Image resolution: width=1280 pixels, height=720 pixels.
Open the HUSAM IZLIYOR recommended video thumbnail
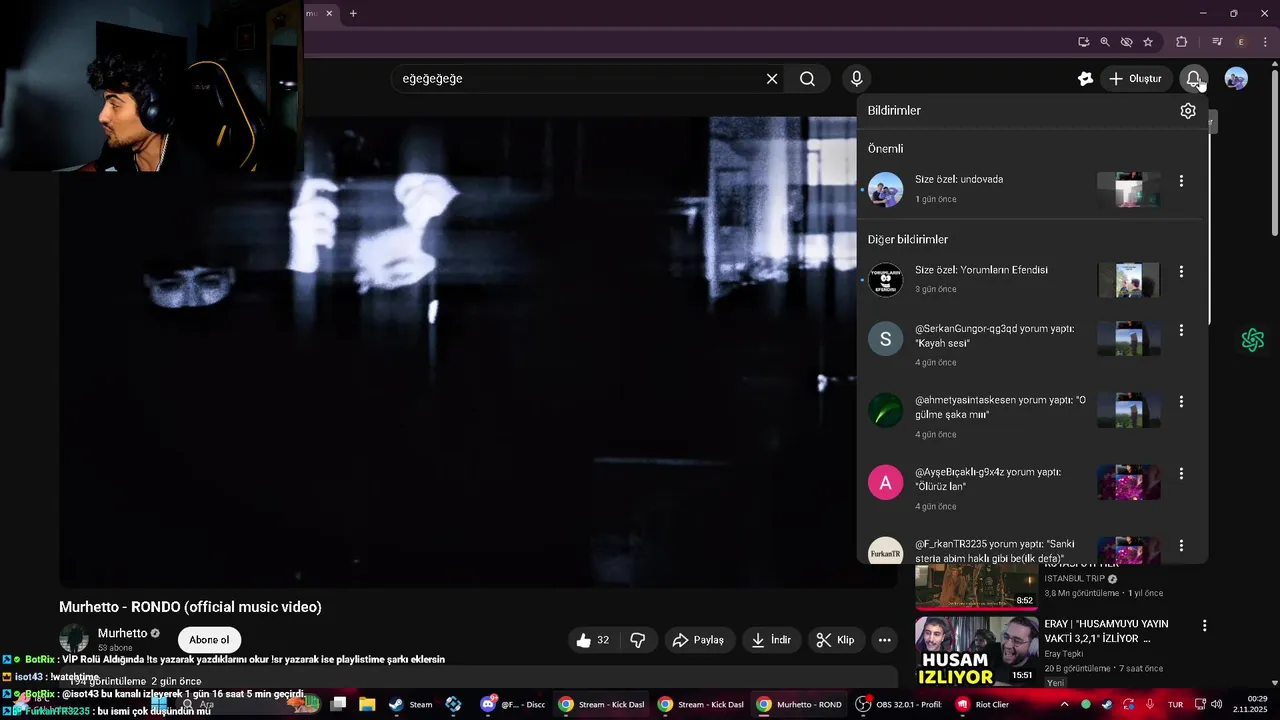[x=977, y=651]
